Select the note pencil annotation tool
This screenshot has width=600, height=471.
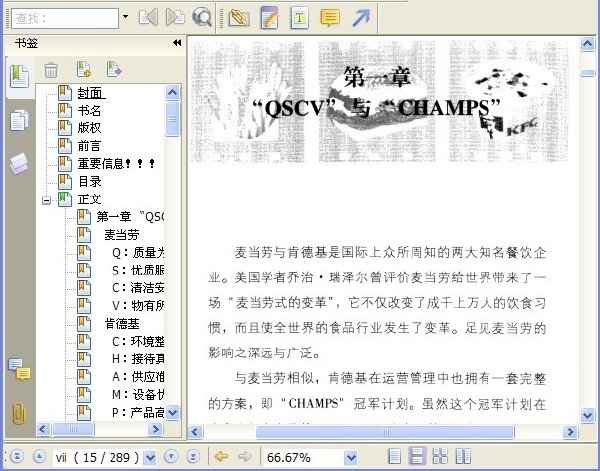pyautogui.click(x=269, y=18)
